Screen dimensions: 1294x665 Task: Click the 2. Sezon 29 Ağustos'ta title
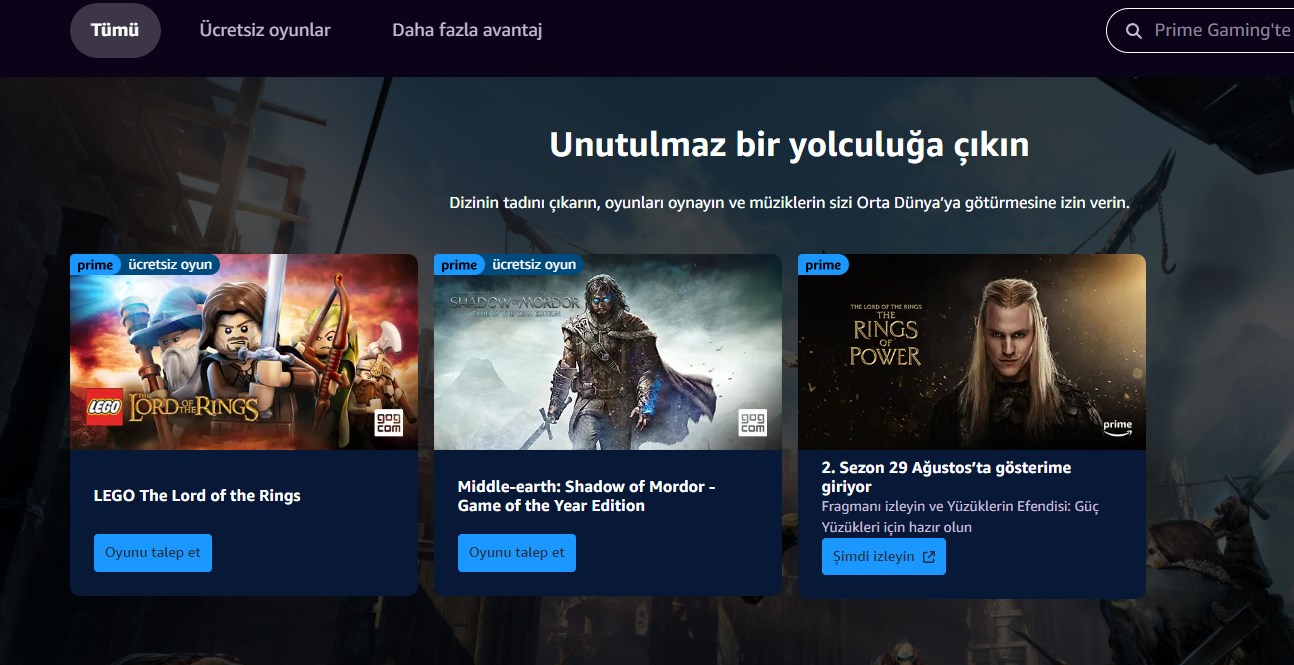946,477
